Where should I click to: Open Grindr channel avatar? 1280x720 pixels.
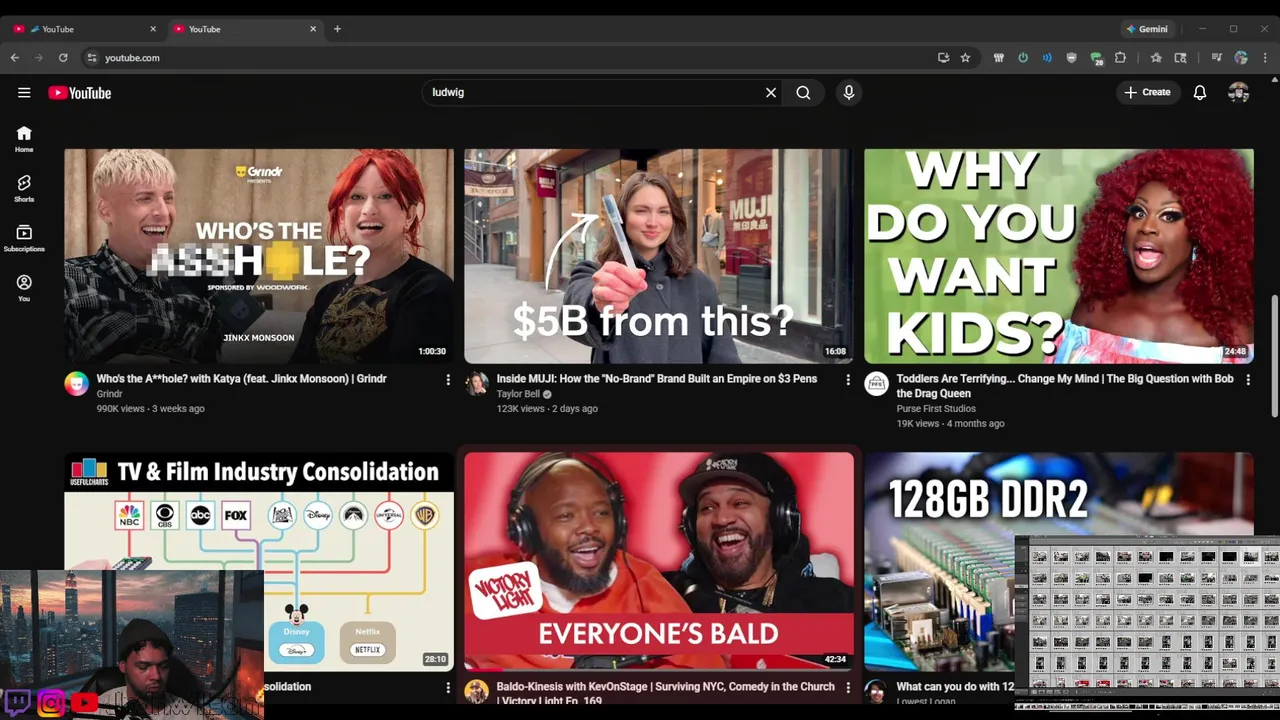point(77,383)
